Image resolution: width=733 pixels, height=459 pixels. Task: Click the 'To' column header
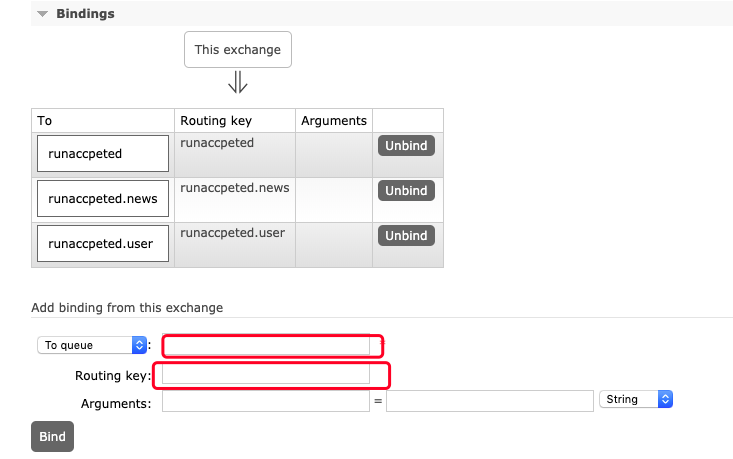(45, 121)
